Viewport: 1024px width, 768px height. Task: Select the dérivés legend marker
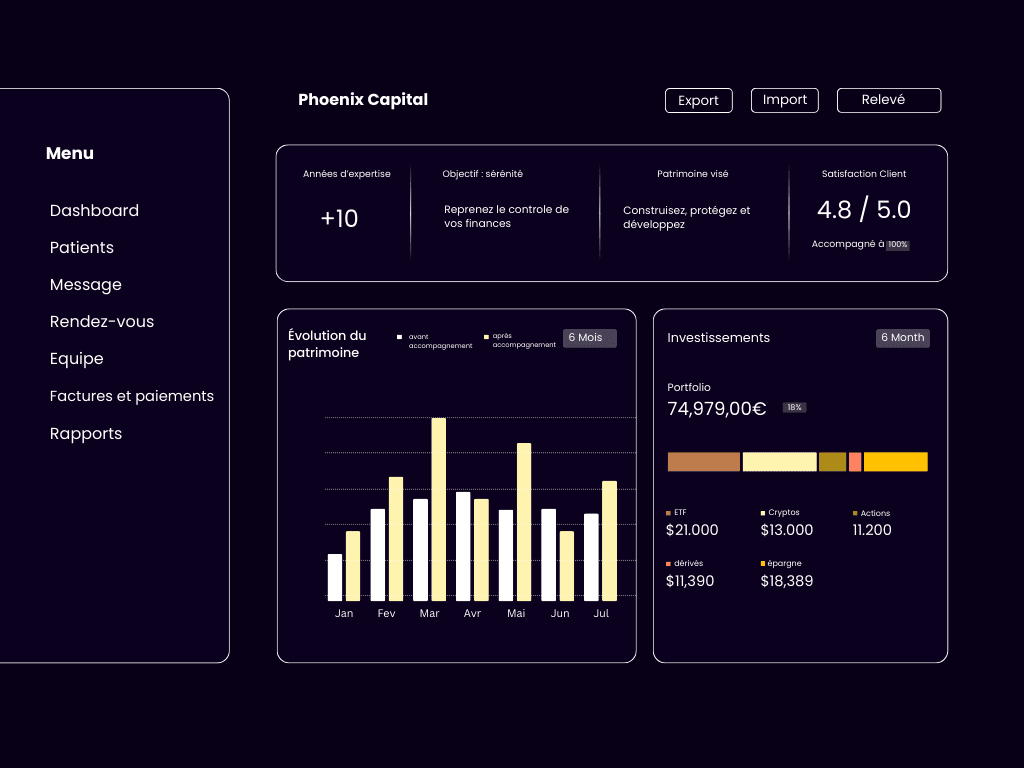coord(670,563)
